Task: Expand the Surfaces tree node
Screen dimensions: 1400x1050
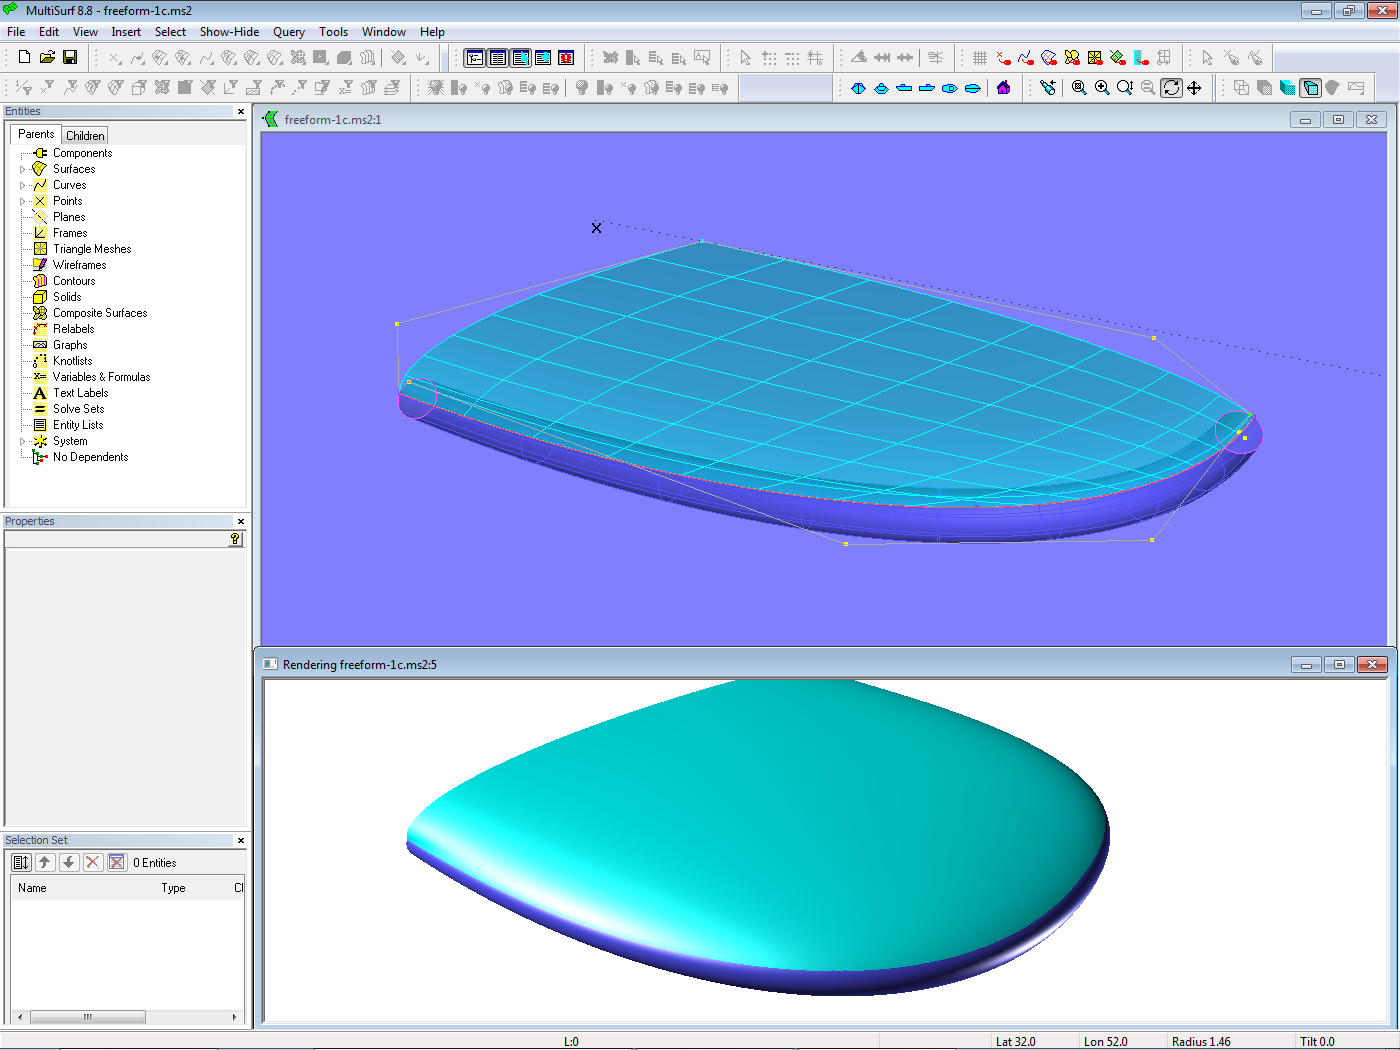Action: tap(23, 170)
